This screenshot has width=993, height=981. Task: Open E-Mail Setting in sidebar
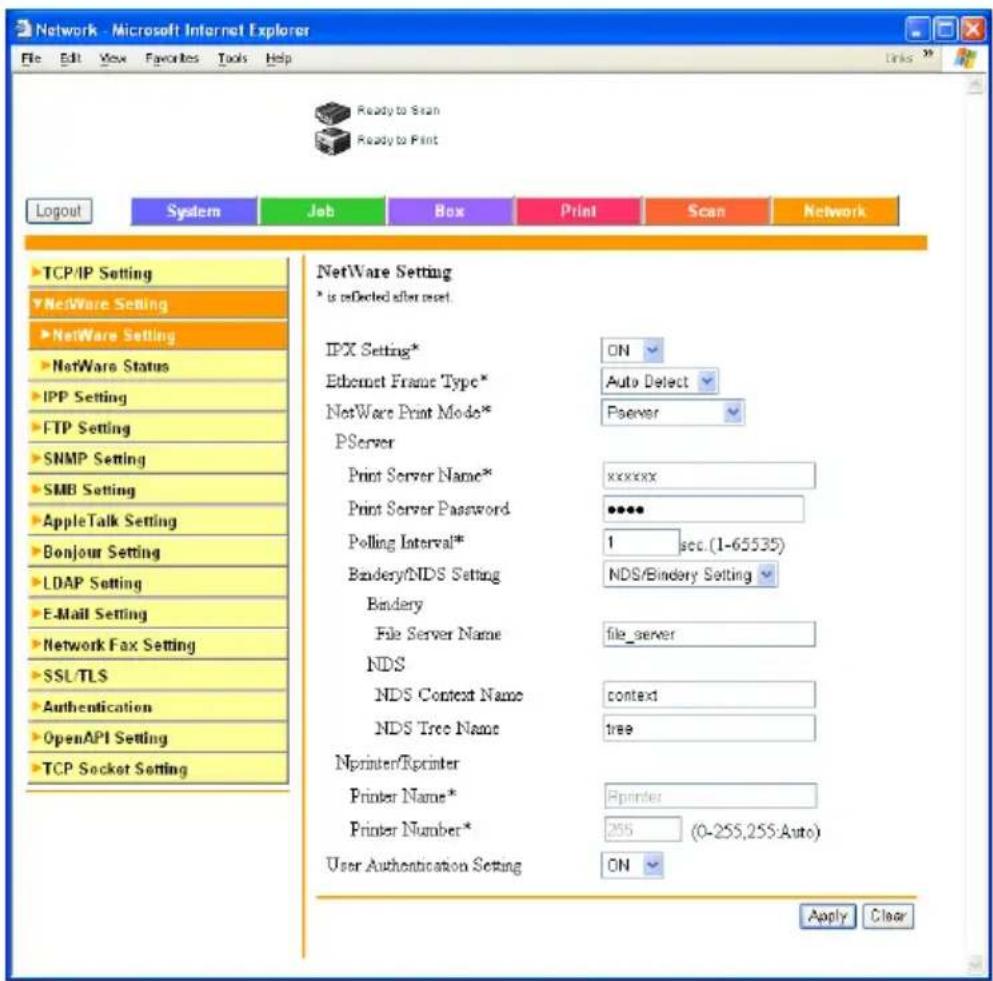coord(158,614)
